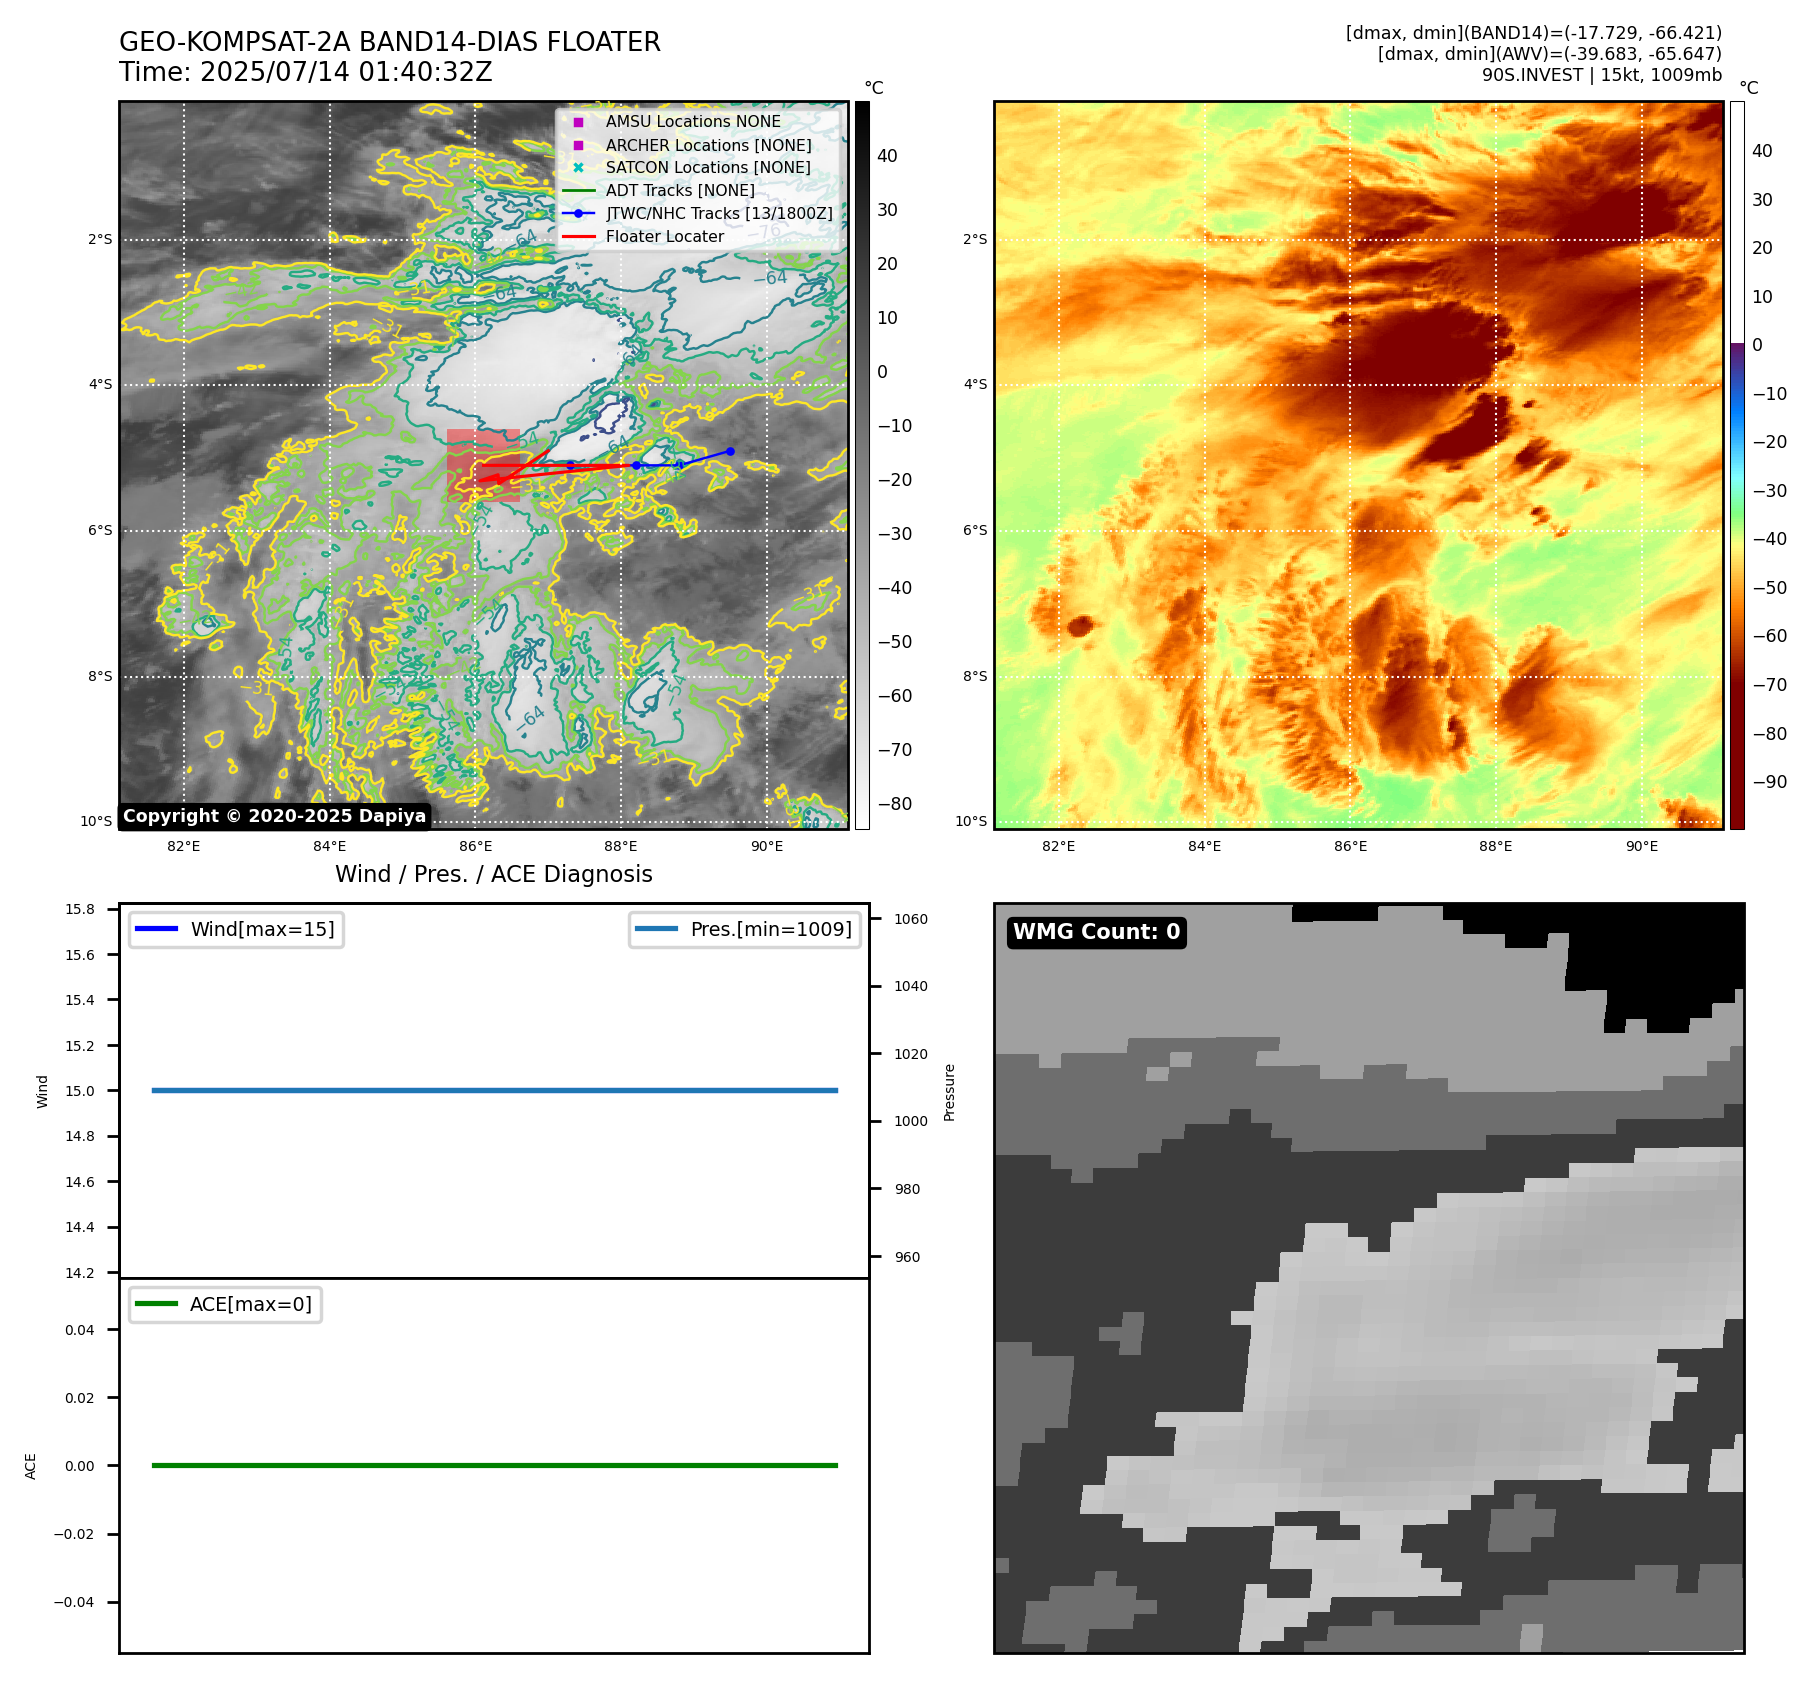Viewport: 1813px width, 1690px height.
Task: Click the '1060' pressure axis tick
Action: 911,919
